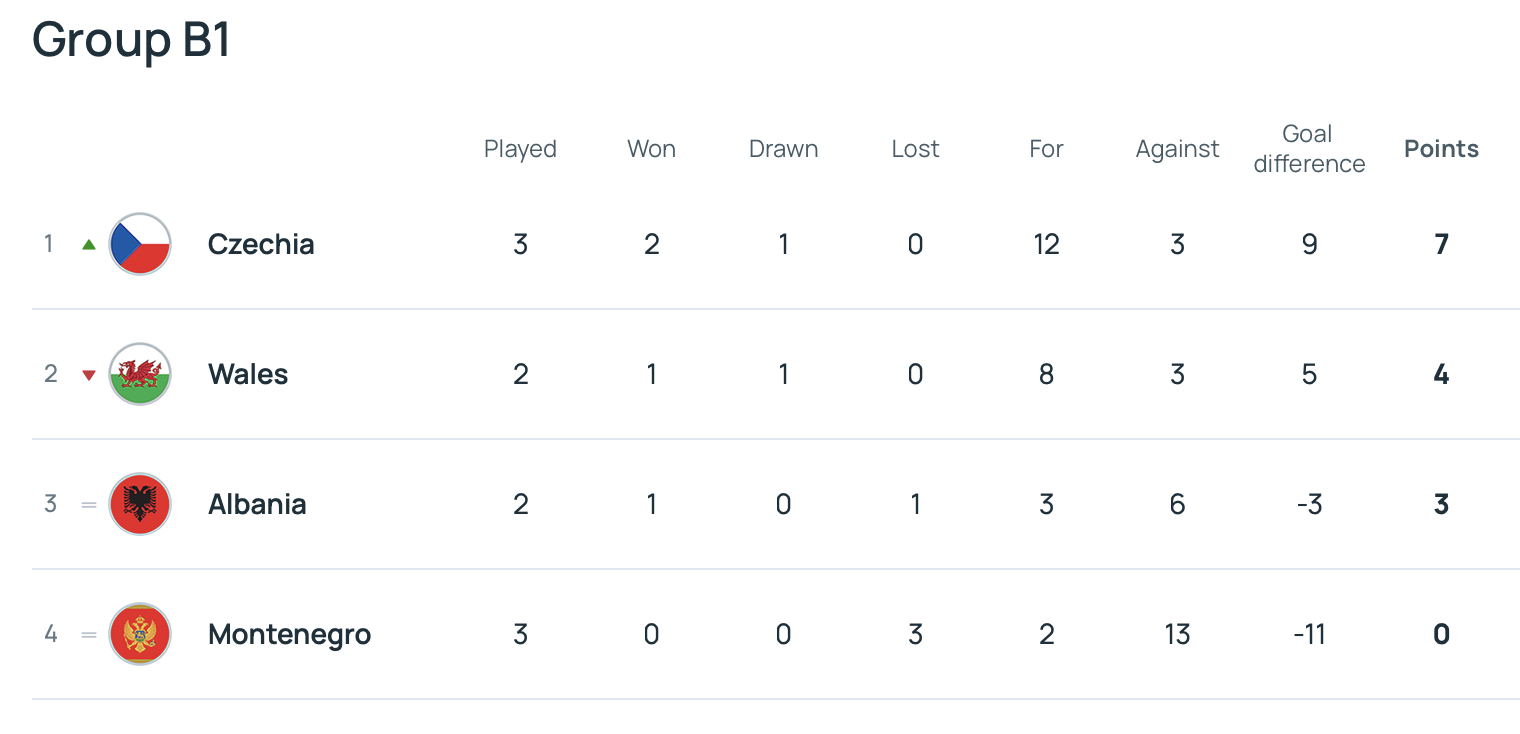Click the Against column header
1520x734 pixels.
(x=1177, y=149)
